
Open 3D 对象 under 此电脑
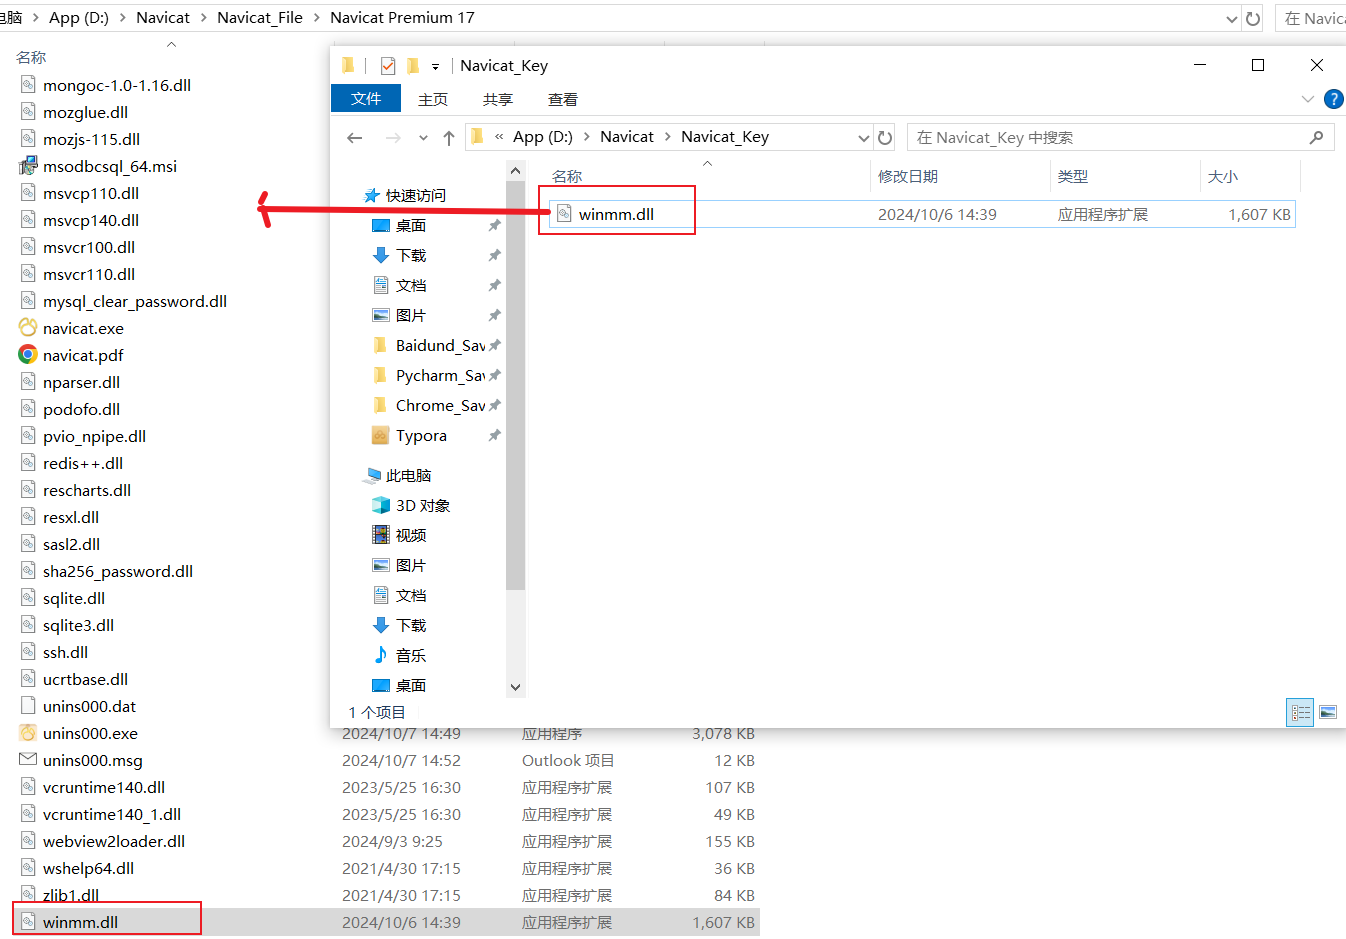point(423,505)
